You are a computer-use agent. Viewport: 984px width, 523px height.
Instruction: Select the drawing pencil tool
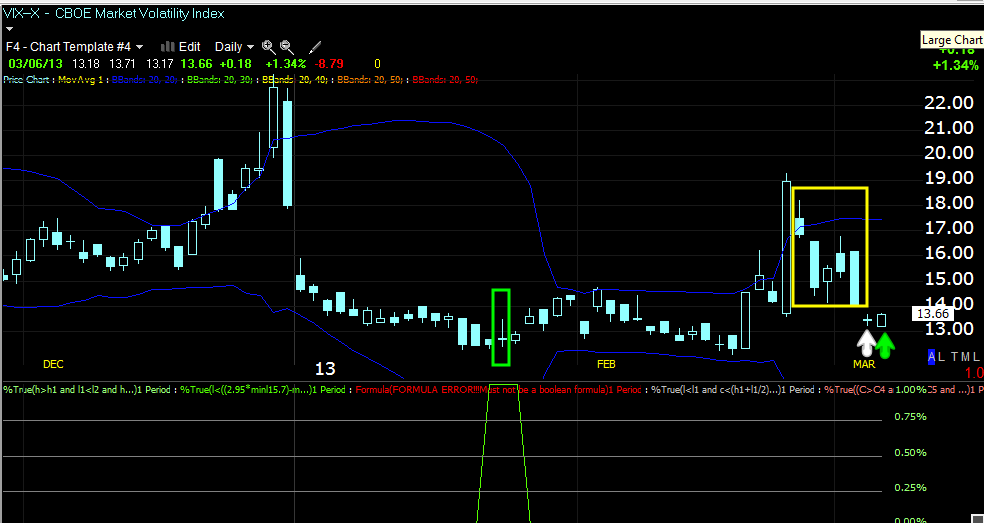[315, 46]
